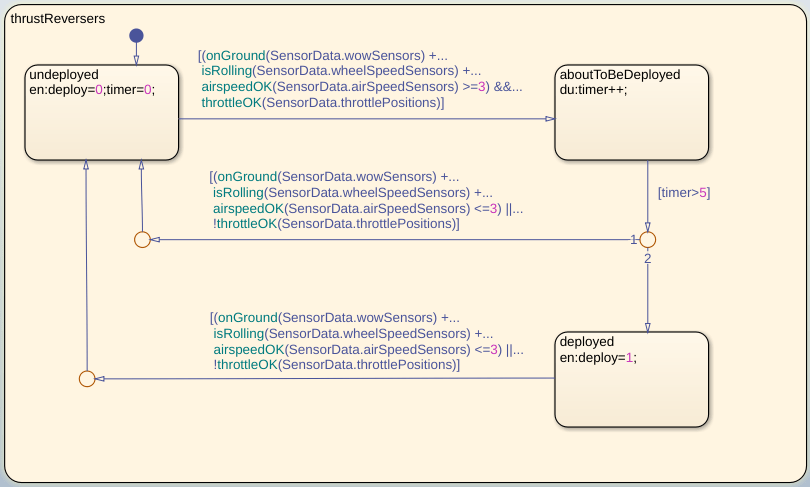The width and height of the screenshot is (810, 487).
Task: Select the undeployed state box
Action: click(102, 128)
